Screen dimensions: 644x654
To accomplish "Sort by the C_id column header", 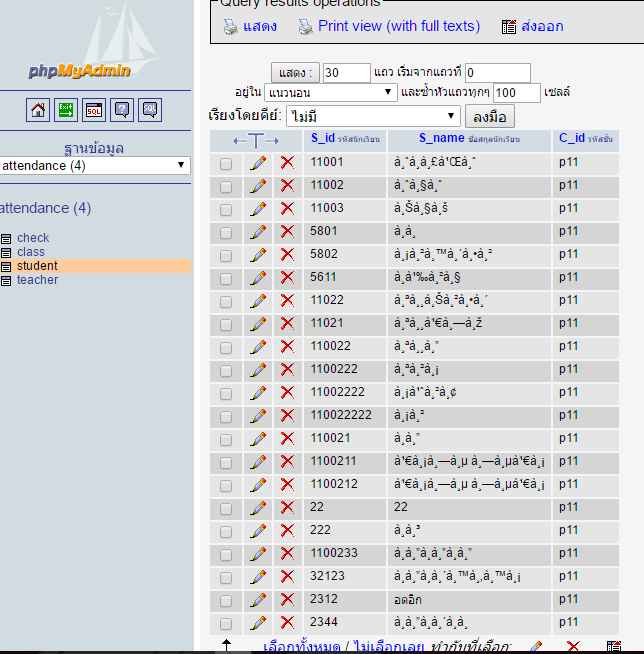I will [x=572, y=138].
